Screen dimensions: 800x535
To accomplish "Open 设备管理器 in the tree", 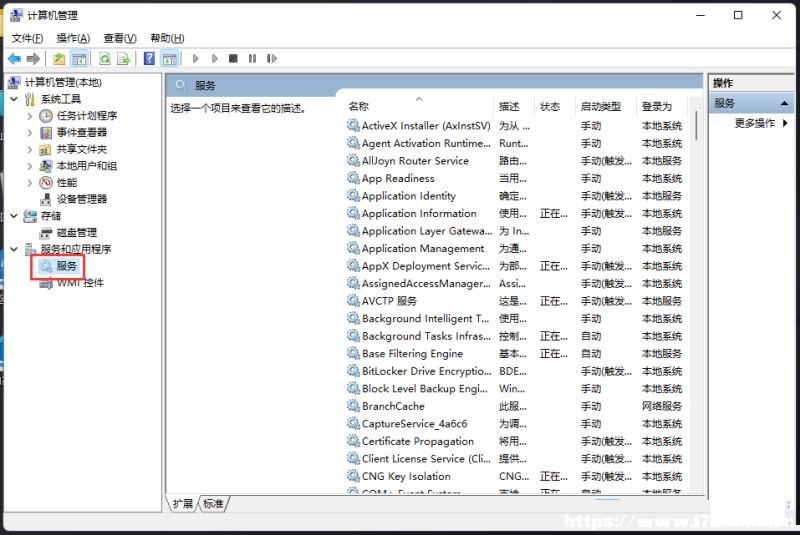I will pos(82,199).
